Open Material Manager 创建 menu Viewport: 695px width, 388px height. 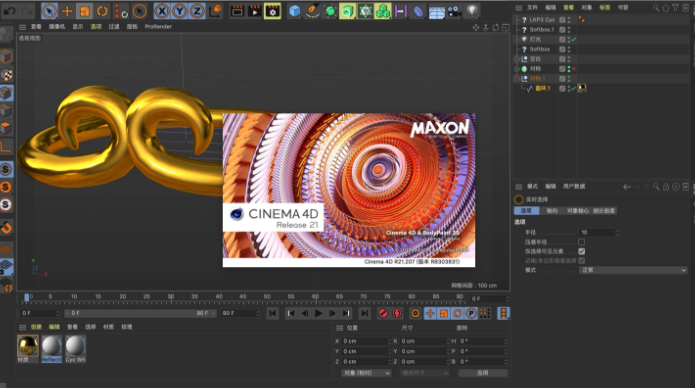(36, 327)
